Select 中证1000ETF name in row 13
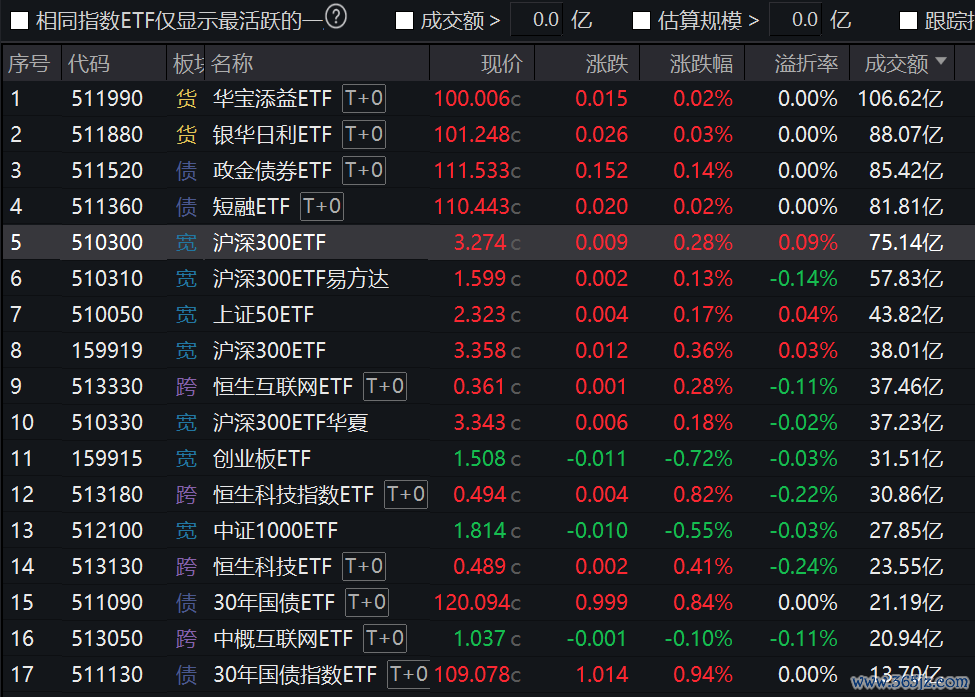This screenshot has width=975, height=697. pos(275,532)
